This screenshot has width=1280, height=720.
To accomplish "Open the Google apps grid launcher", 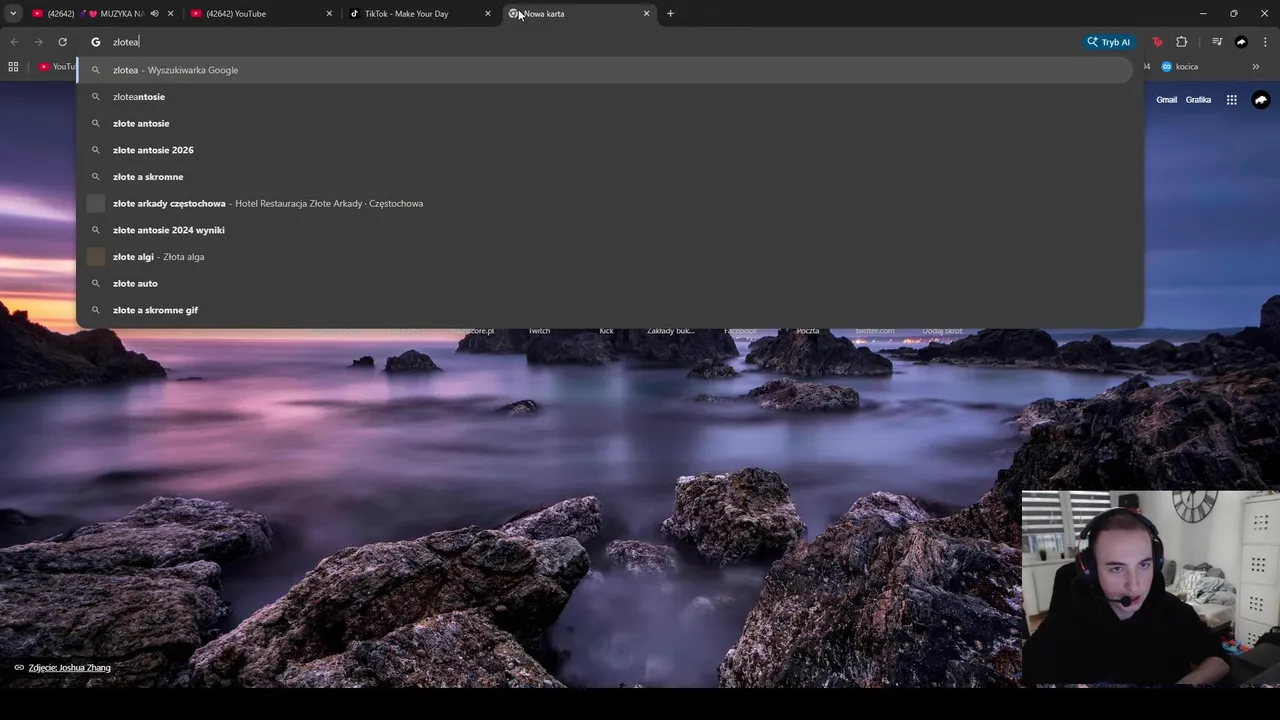I will tap(1232, 100).
